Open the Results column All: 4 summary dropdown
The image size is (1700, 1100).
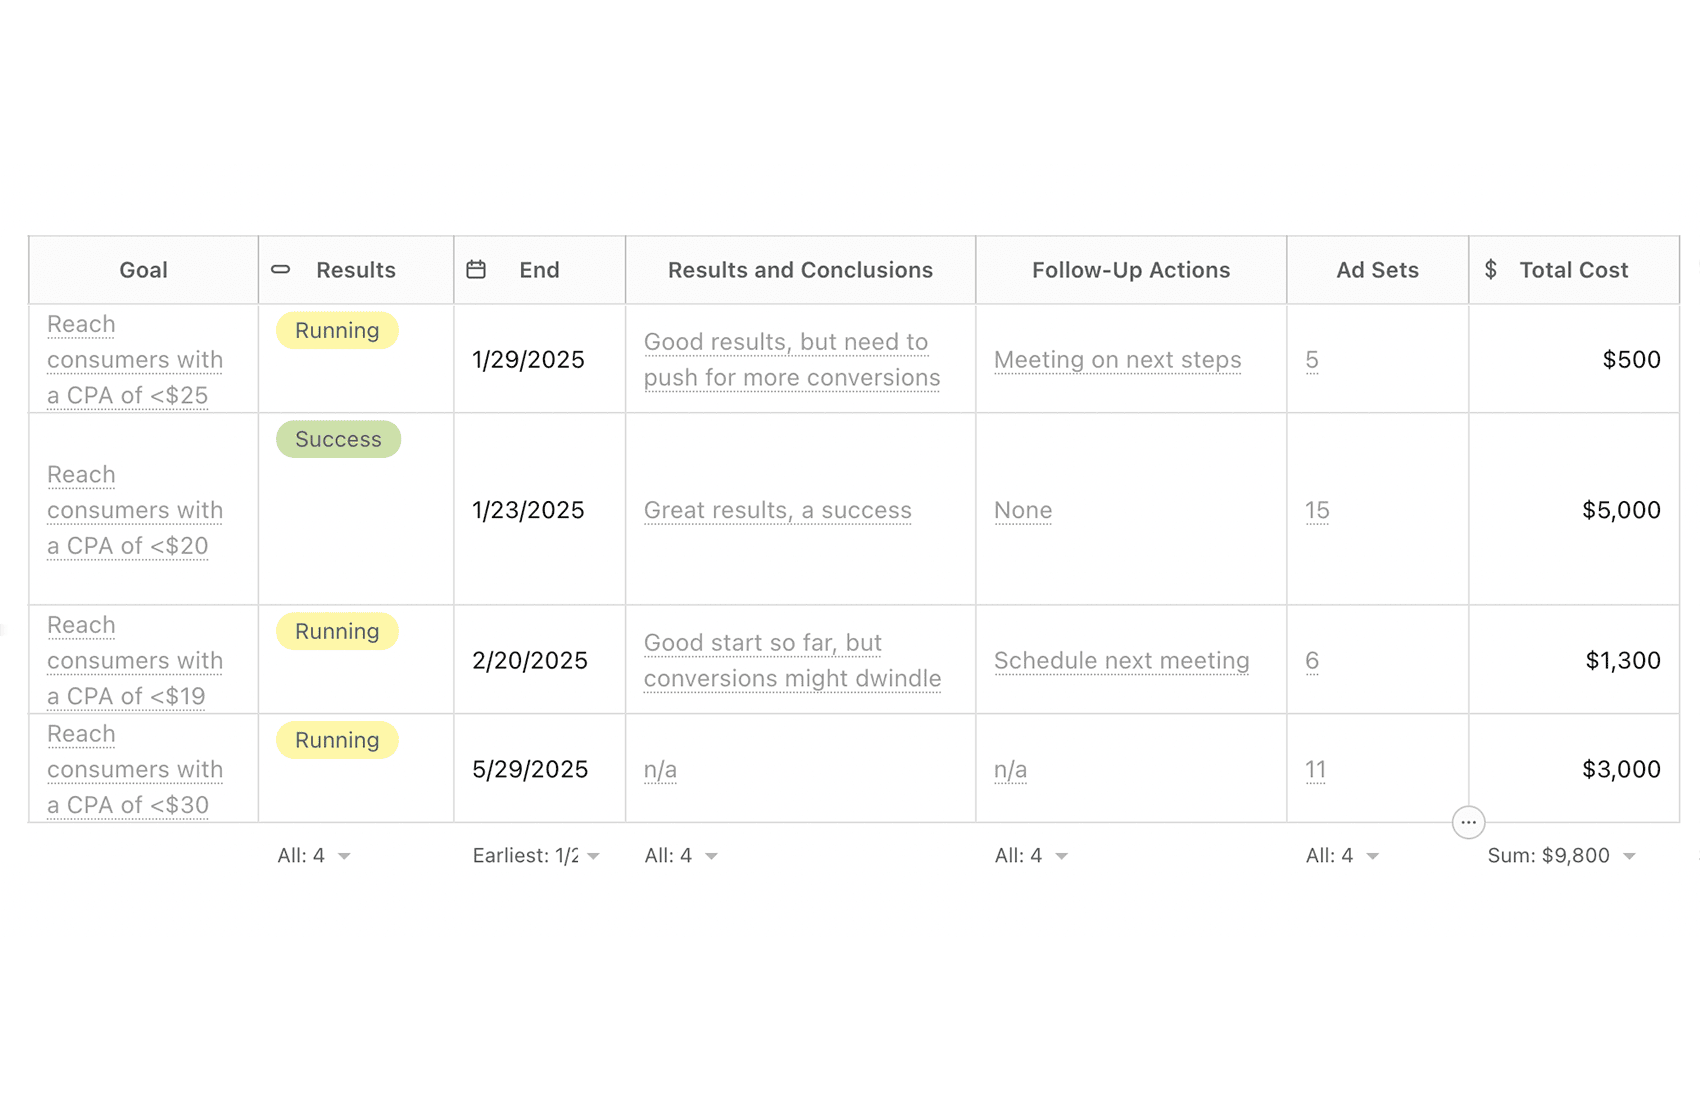pyautogui.click(x=314, y=856)
